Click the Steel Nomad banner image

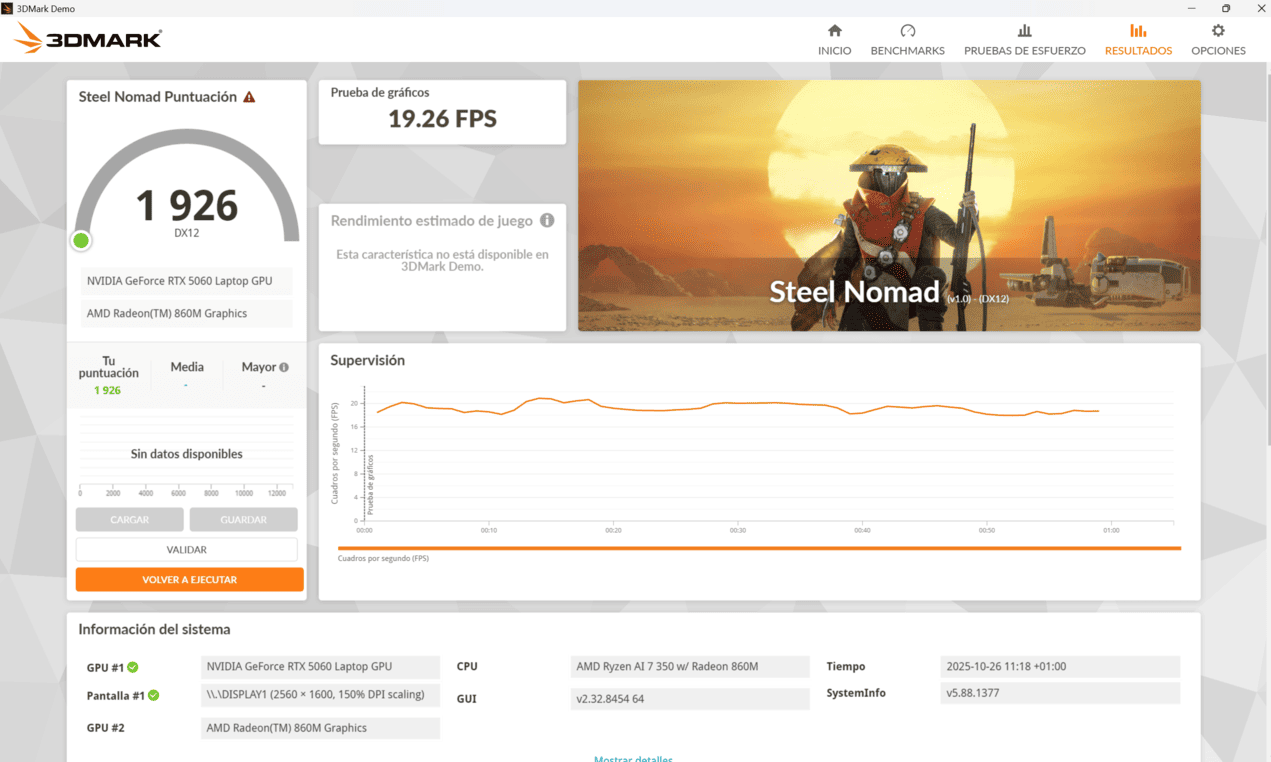coord(889,205)
